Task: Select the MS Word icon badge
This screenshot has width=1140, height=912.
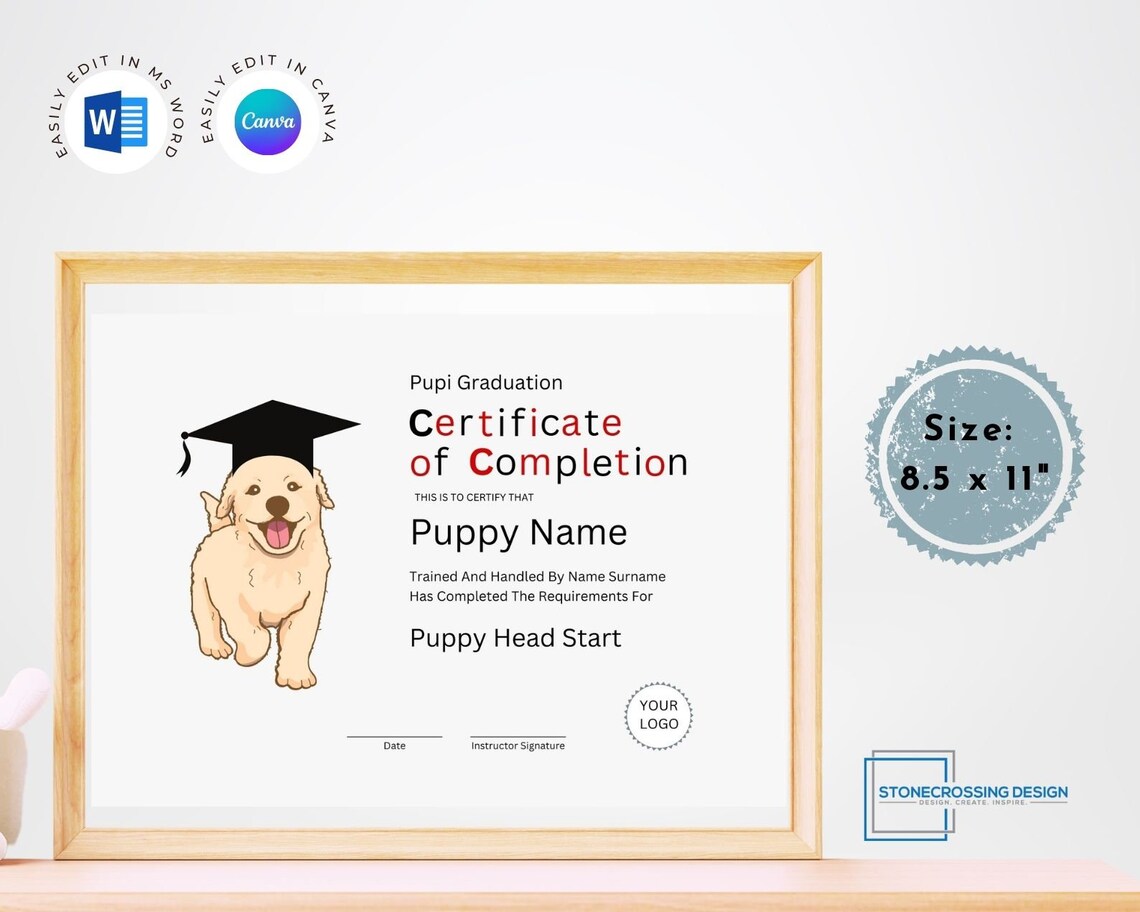Action: click(117, 120)
